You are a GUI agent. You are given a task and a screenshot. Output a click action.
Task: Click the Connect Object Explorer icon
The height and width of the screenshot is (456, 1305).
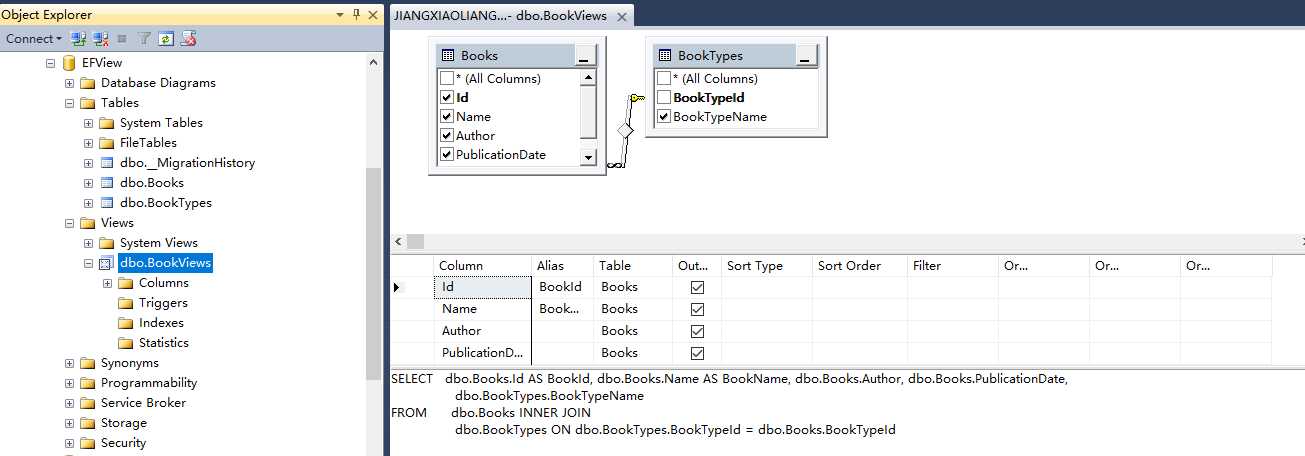[x=78, y=39]
